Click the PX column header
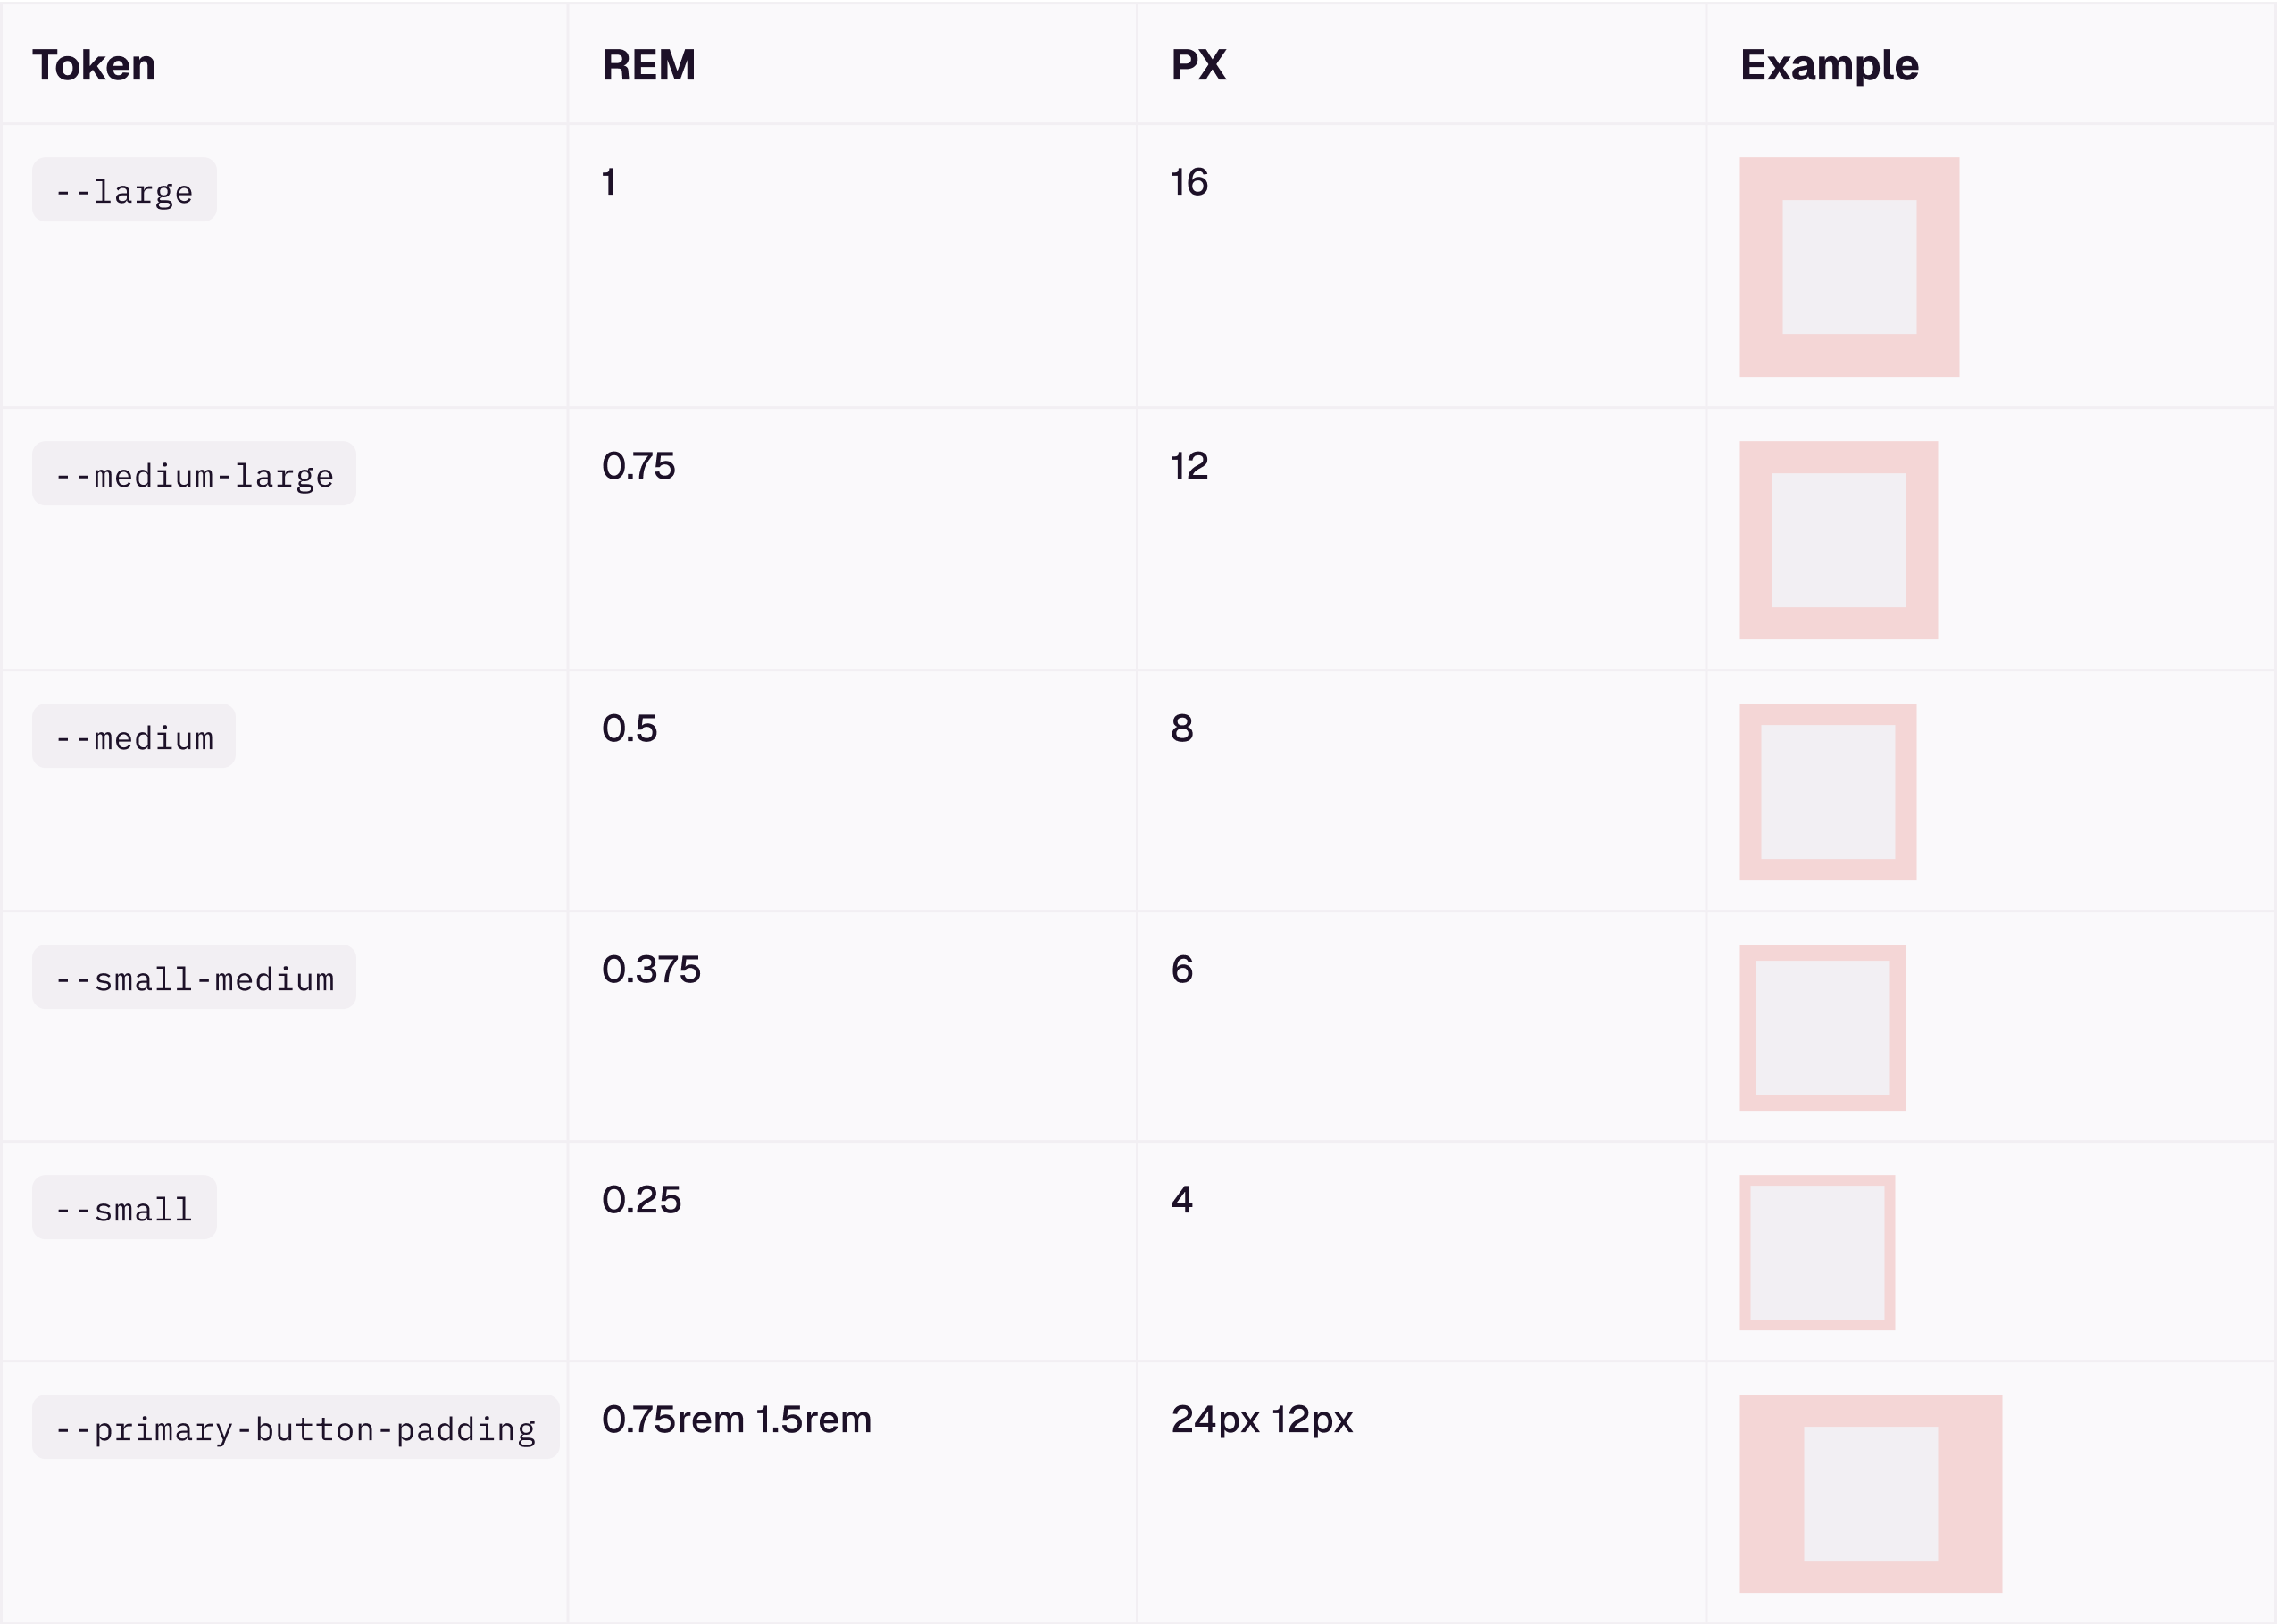Viewport: 2277px width, 1624px height. pos(1198,65)
